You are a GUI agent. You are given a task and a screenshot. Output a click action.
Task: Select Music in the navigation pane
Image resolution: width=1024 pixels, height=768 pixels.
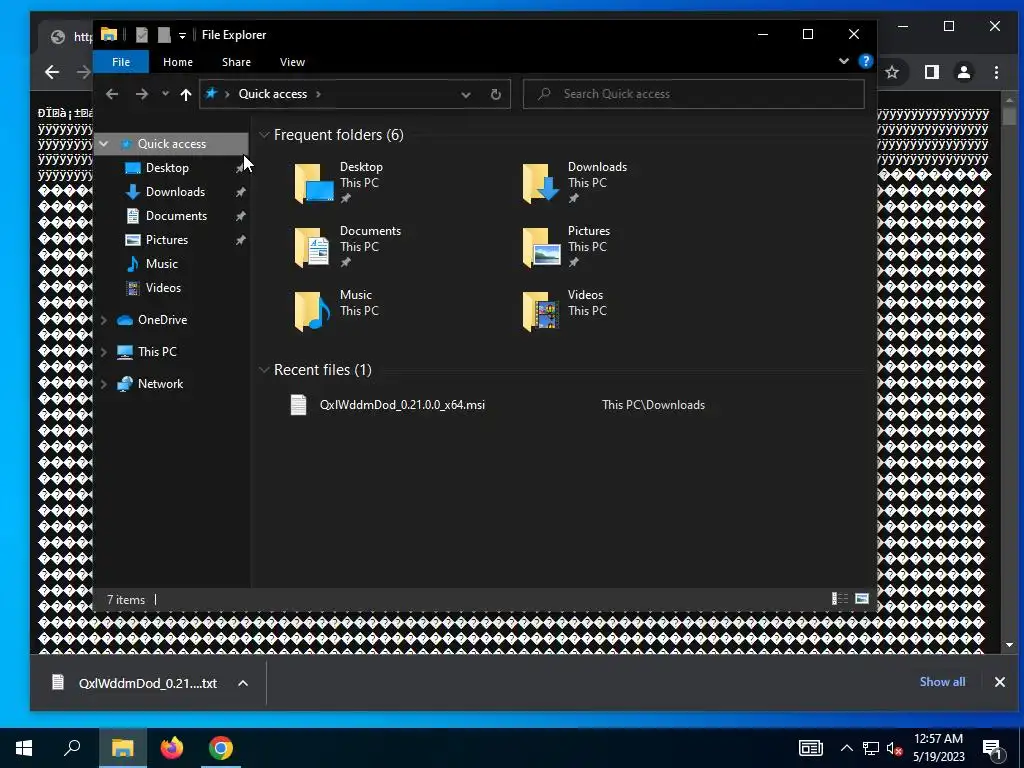pyautogui.click(x=161, y=264)
